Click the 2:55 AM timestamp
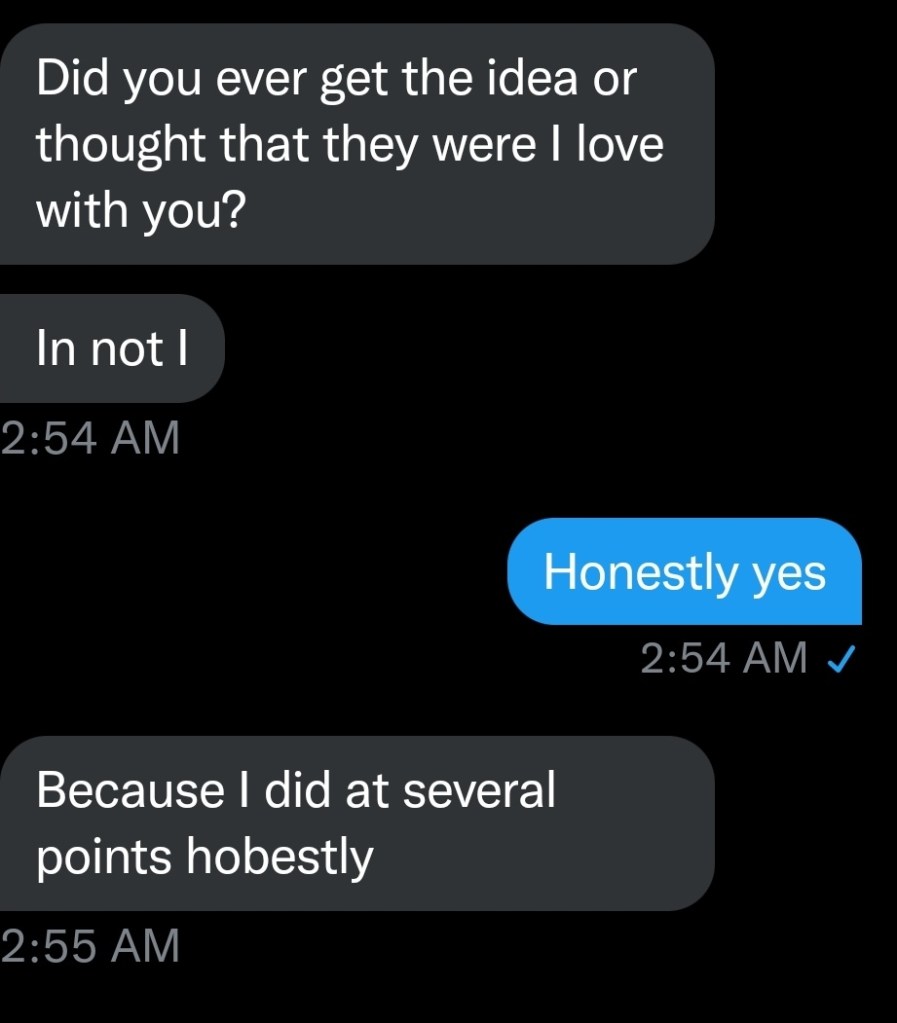 pyautogui.click(x=90, y=946)
